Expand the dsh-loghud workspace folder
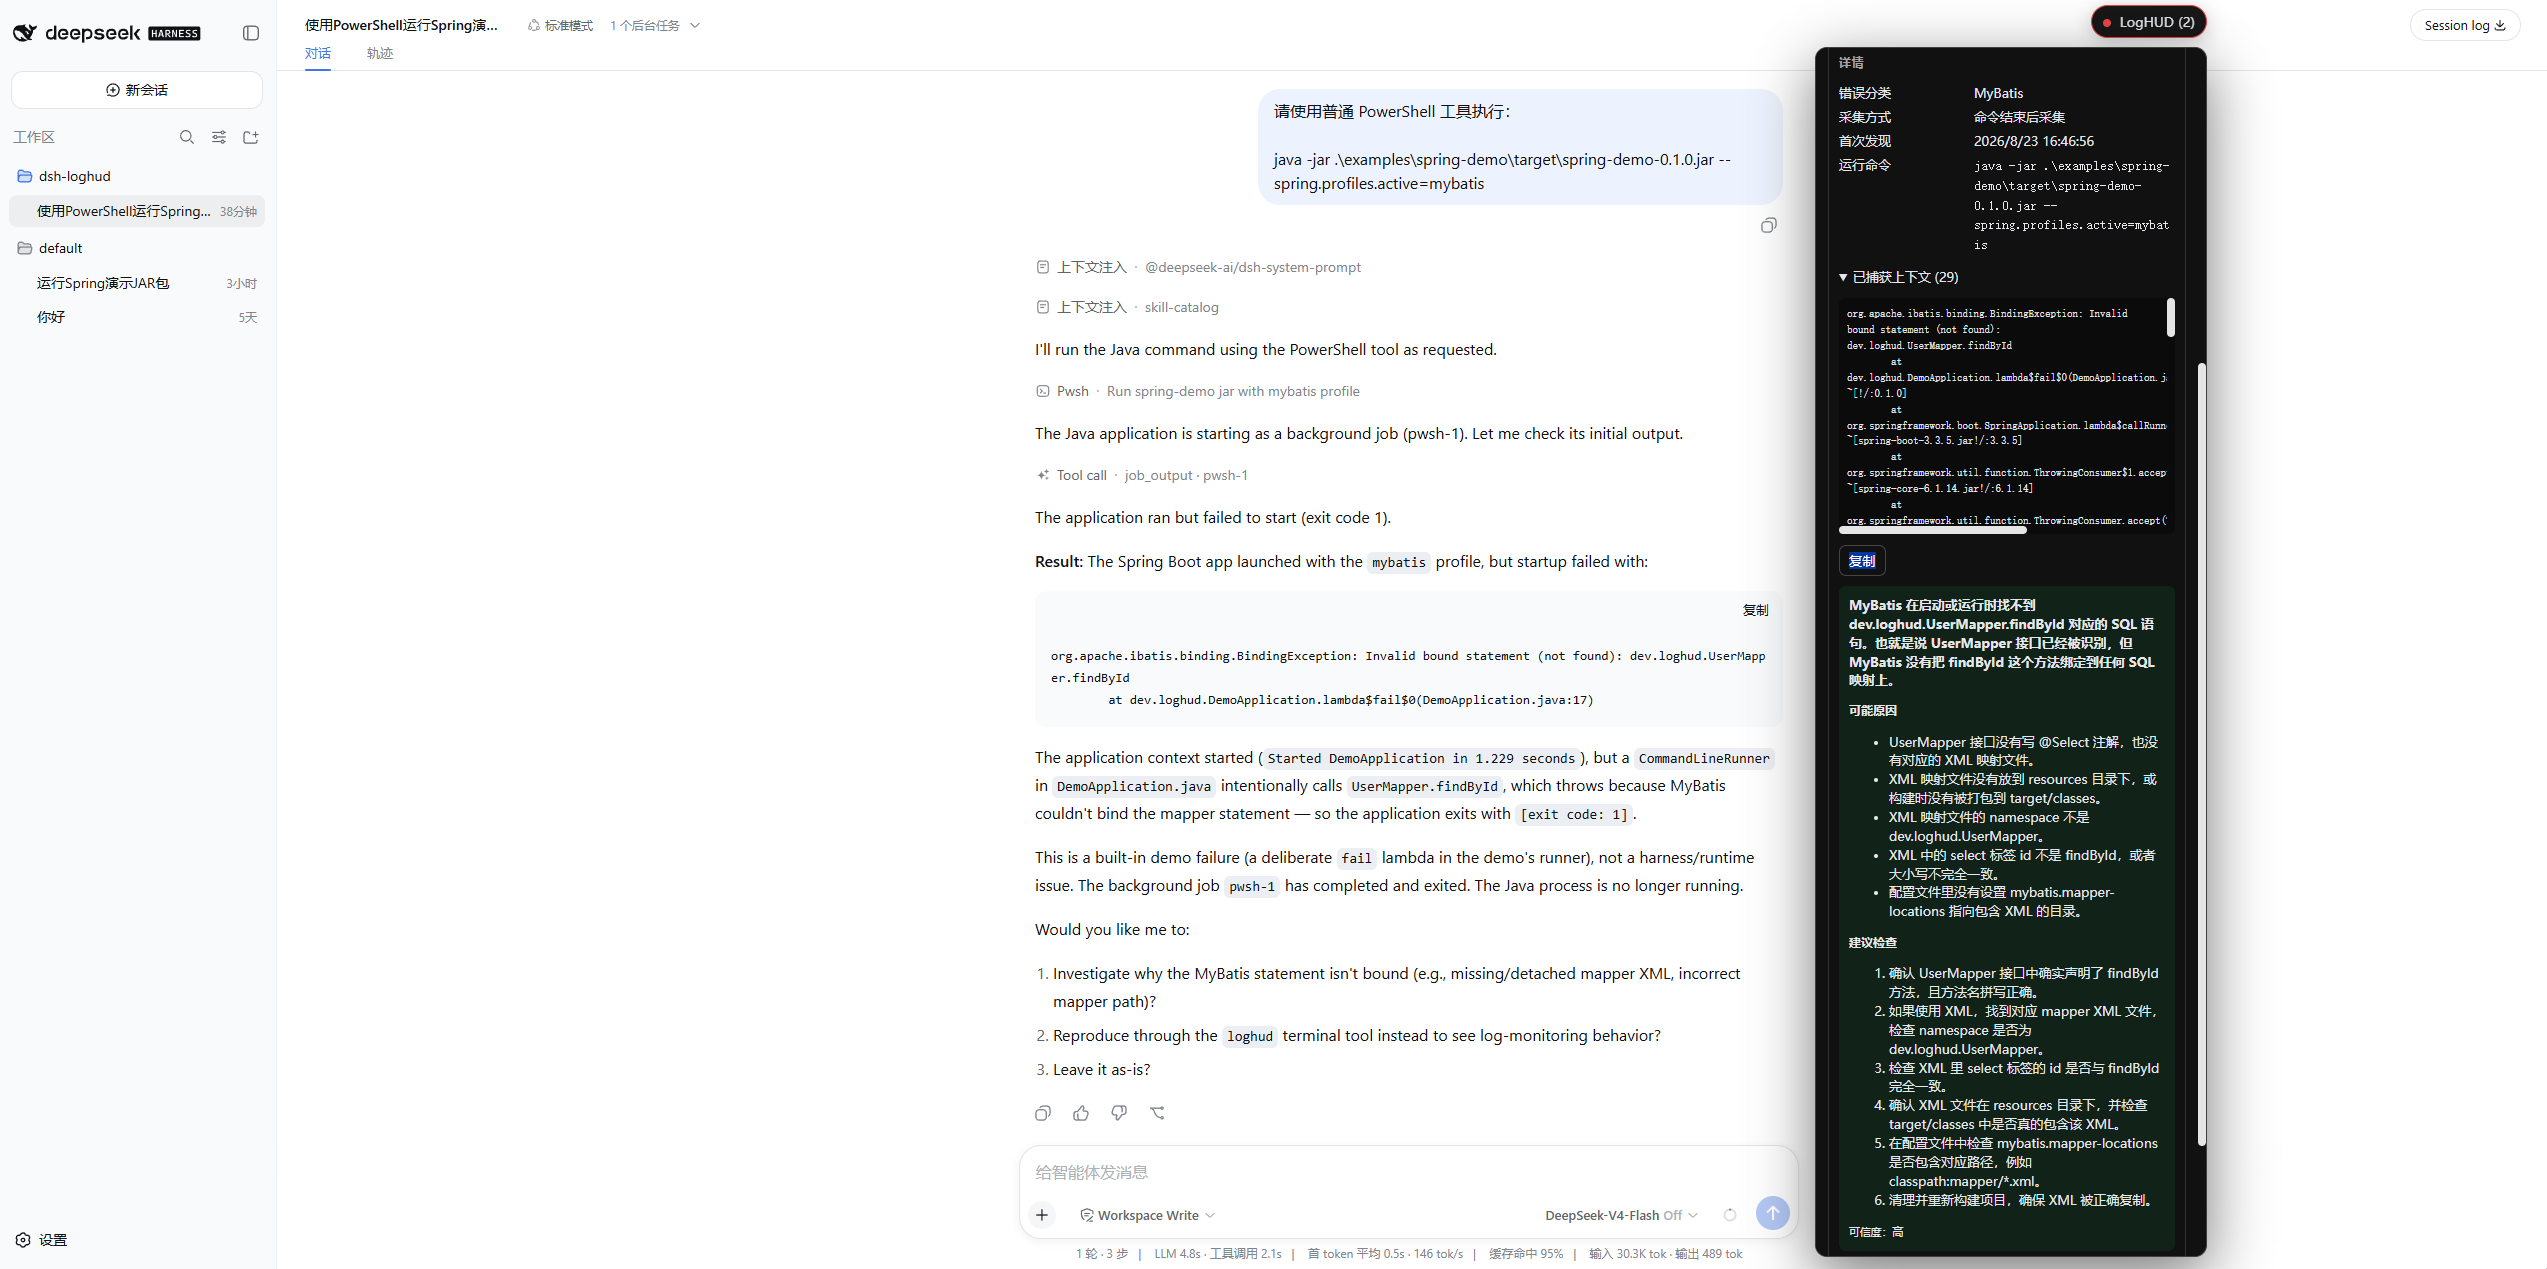This screenshot has width=2547, height=1269. [x=137, y=176]
